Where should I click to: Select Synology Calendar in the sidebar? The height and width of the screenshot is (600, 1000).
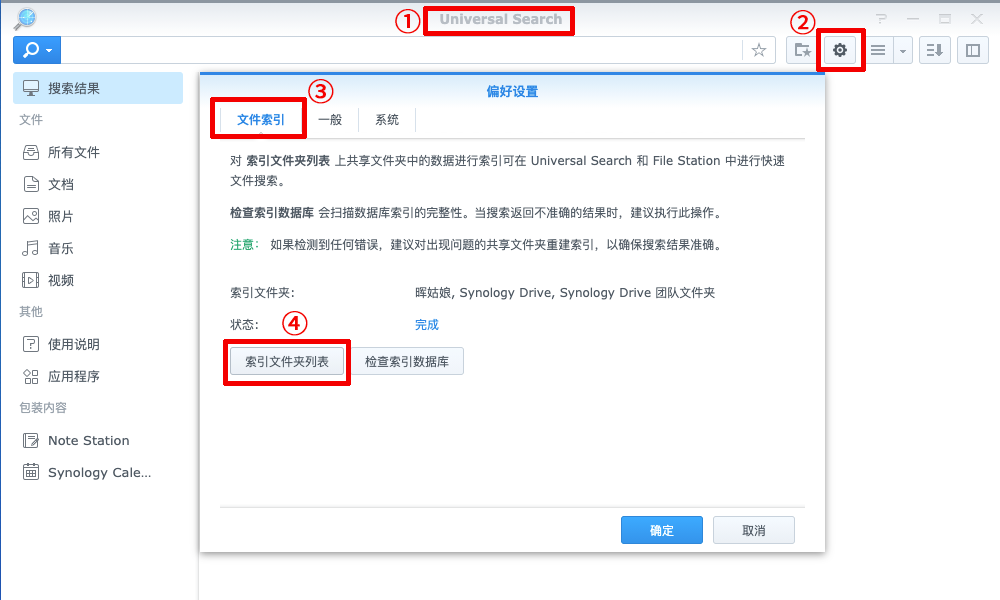98,472
